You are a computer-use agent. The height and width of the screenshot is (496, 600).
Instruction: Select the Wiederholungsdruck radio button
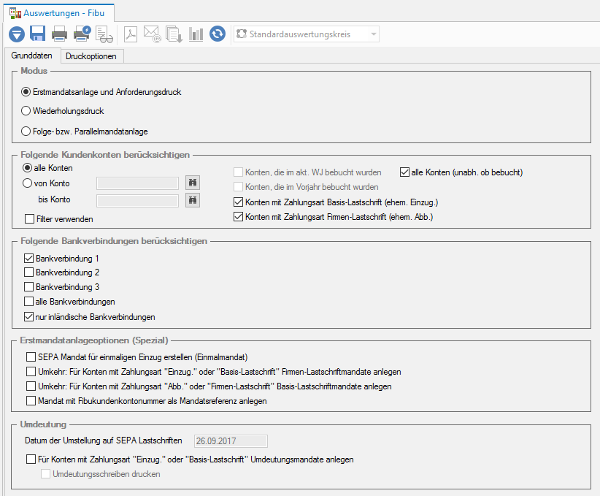coord(26,111)
